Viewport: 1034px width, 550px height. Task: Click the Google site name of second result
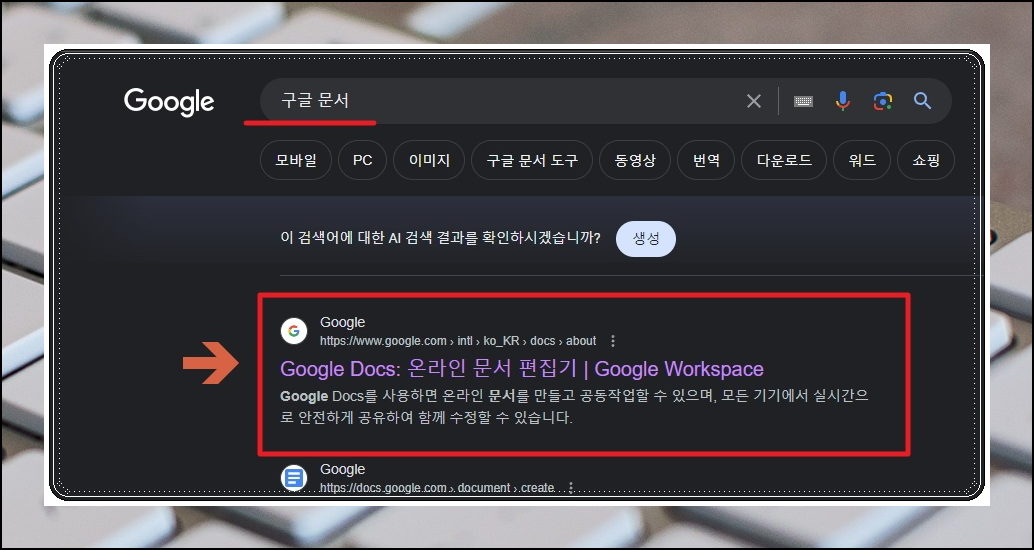(342, 470)
